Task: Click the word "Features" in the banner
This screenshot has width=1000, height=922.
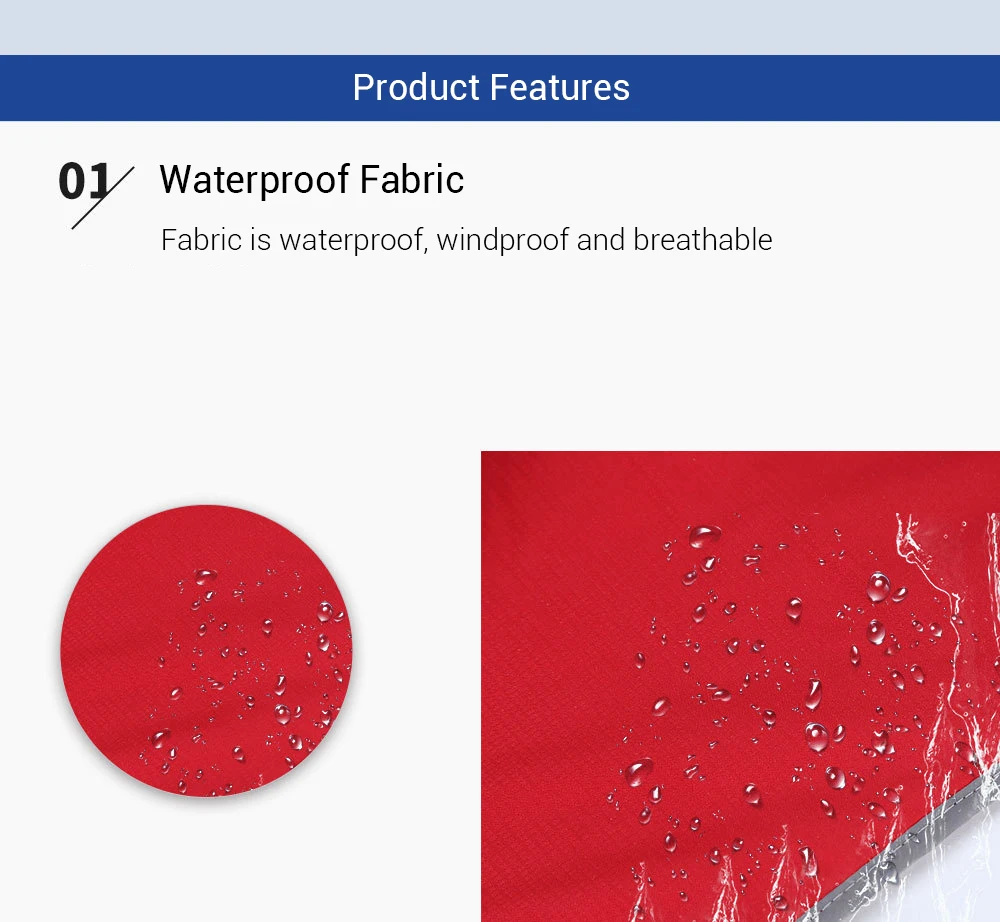Action: (x=560, y=88)
